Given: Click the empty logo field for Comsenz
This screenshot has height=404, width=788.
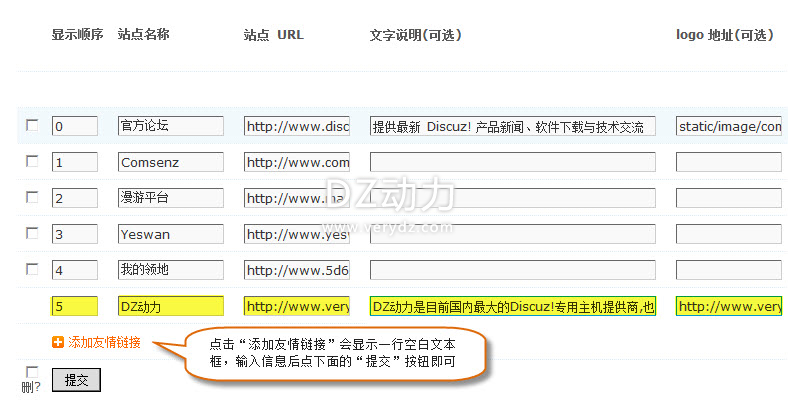Looking at the screenshot, I should pos(729,162).
